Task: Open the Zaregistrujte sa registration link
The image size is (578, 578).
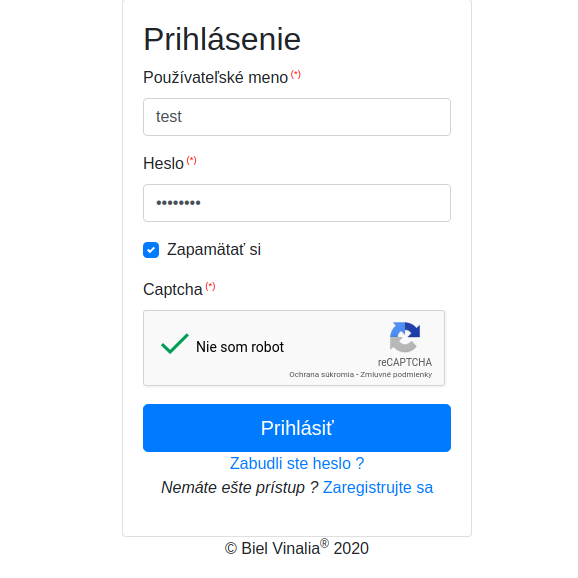Action: tap(378, 487)
